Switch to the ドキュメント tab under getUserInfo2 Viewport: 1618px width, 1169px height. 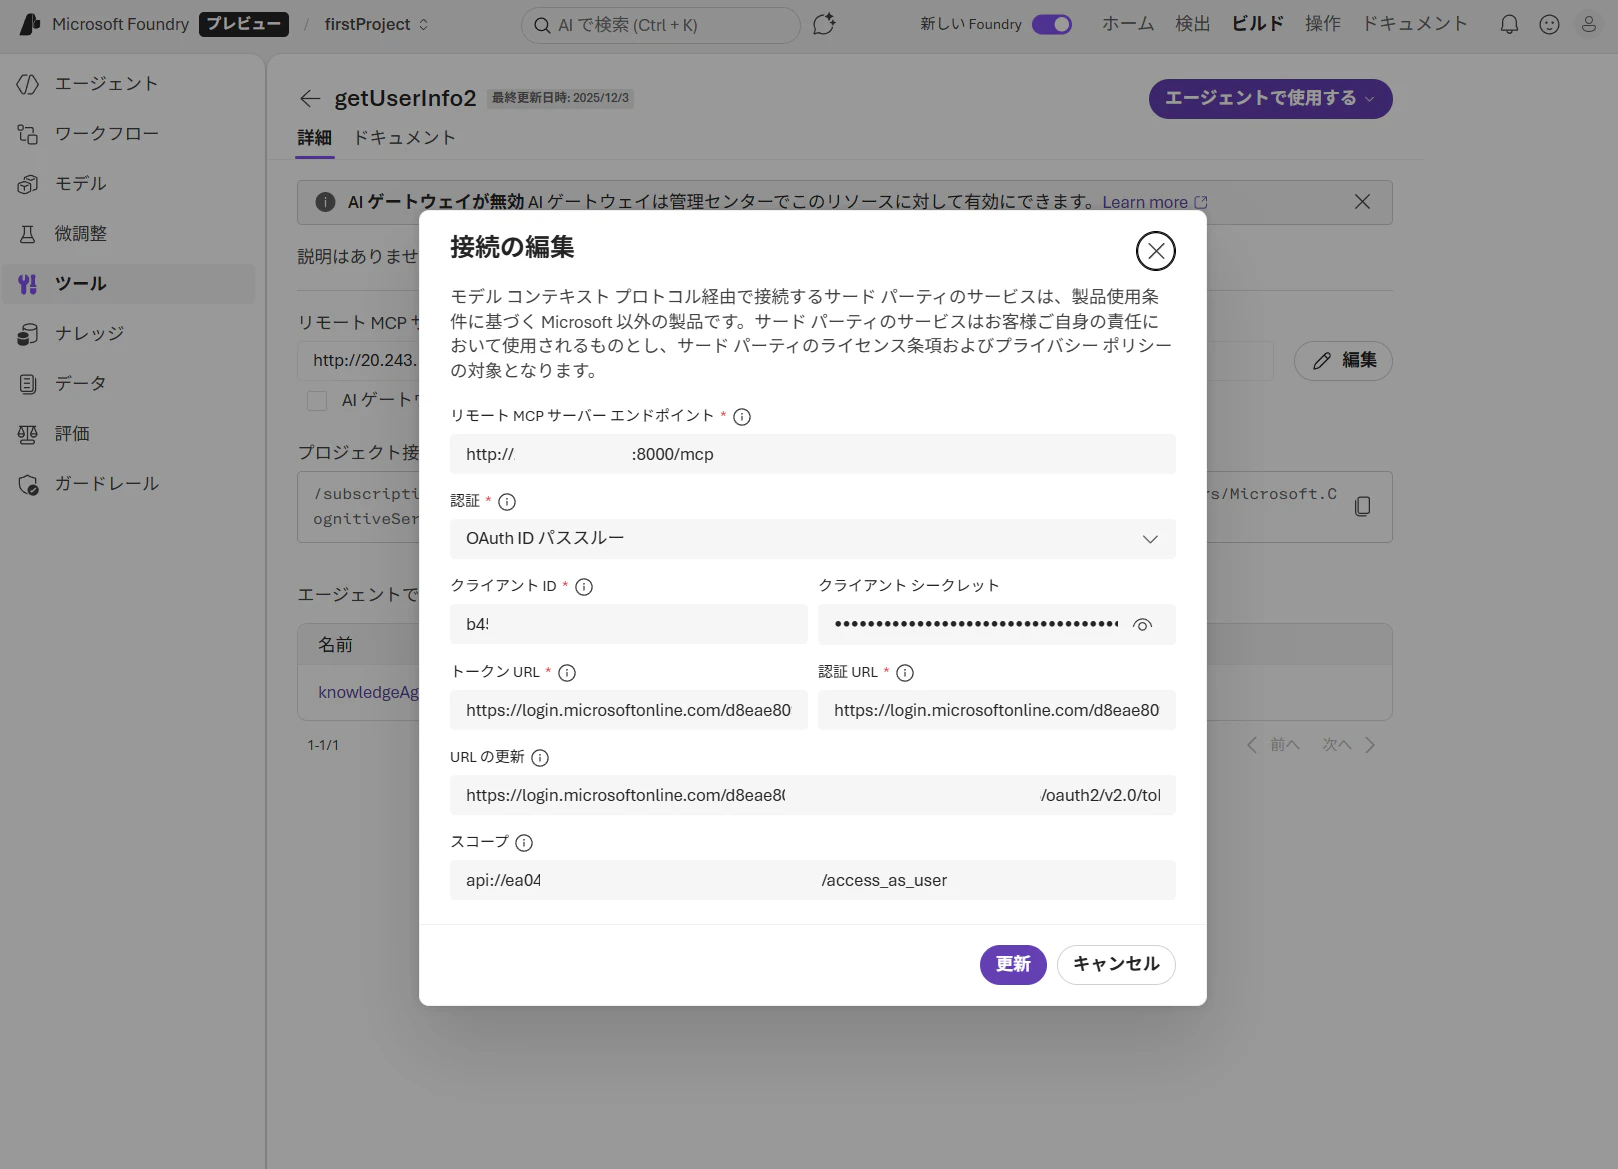tap(405, 138)
